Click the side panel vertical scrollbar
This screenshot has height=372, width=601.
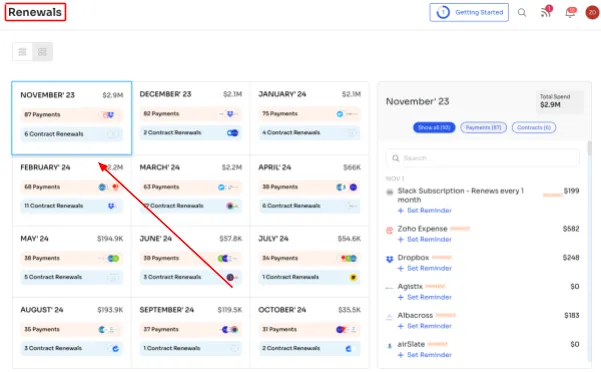tap(589, 148)
